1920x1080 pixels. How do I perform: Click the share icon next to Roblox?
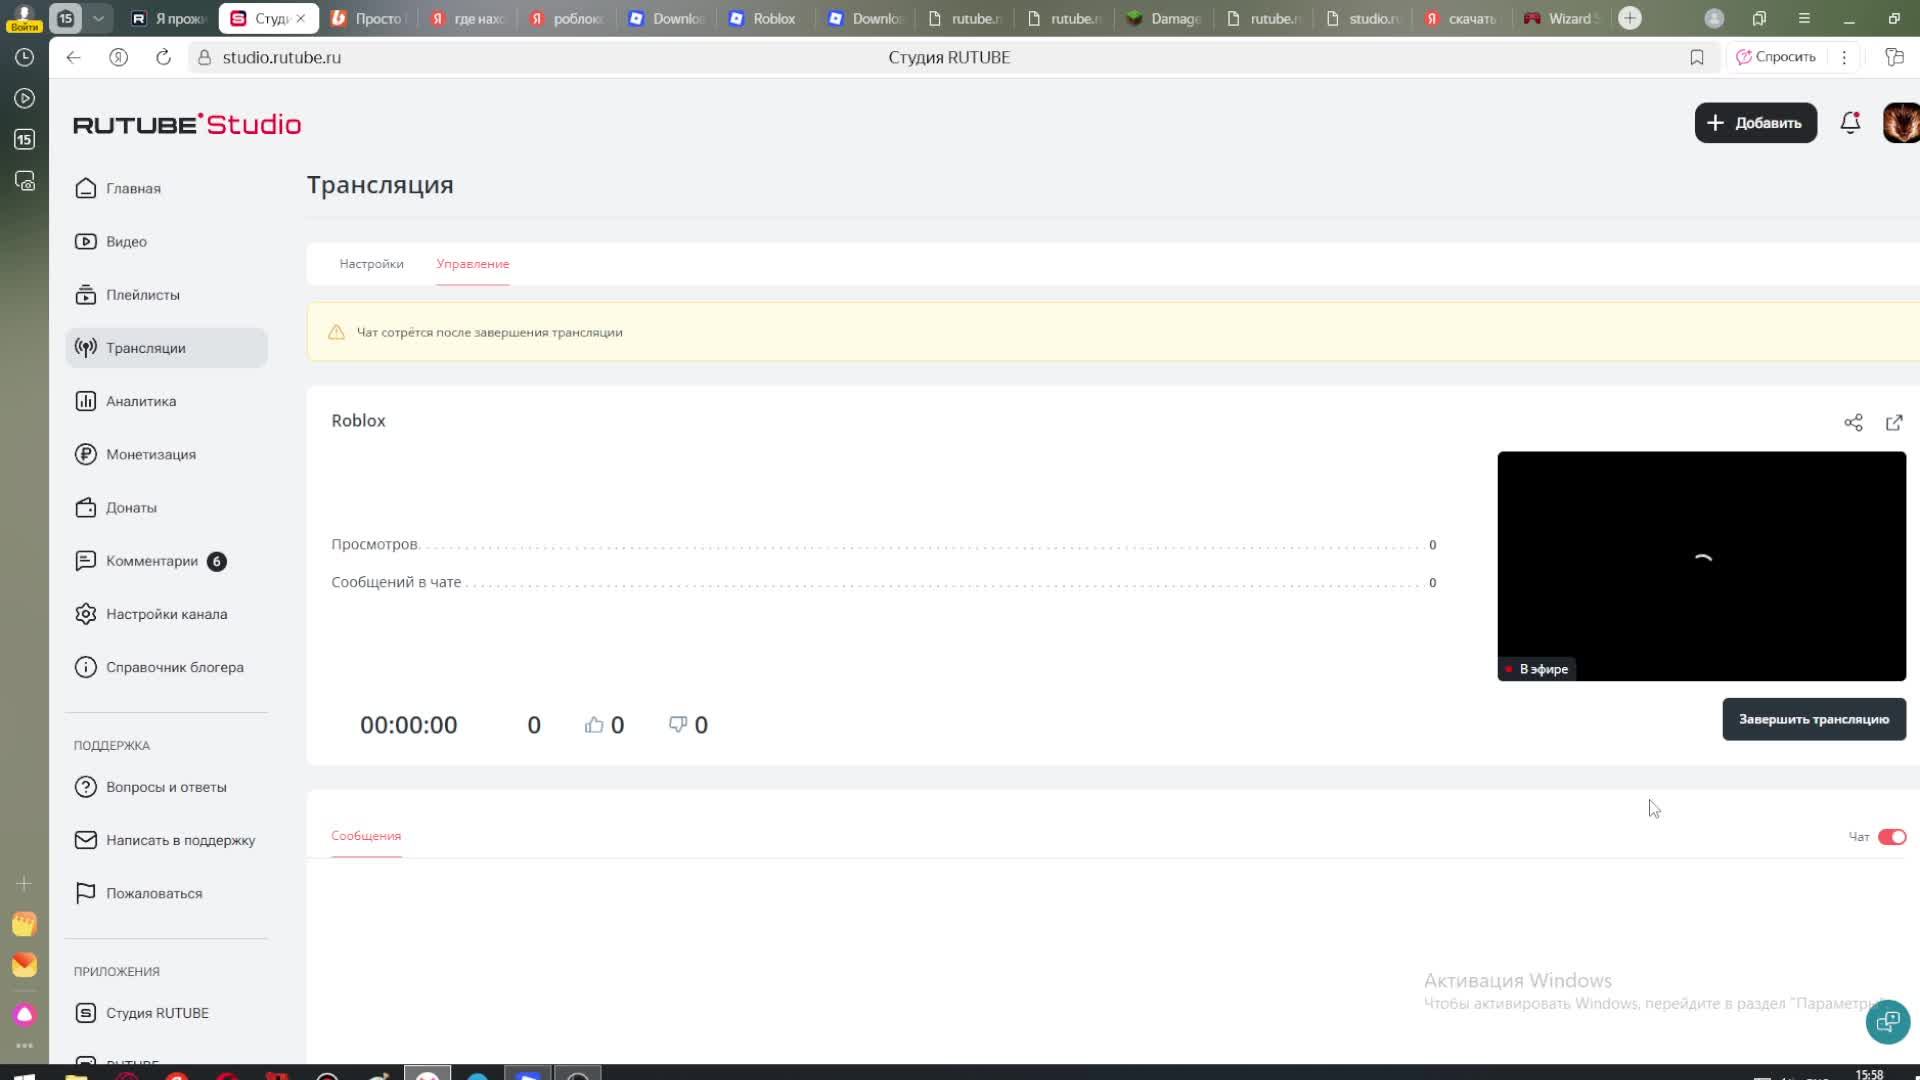(x=1853, y=423)
